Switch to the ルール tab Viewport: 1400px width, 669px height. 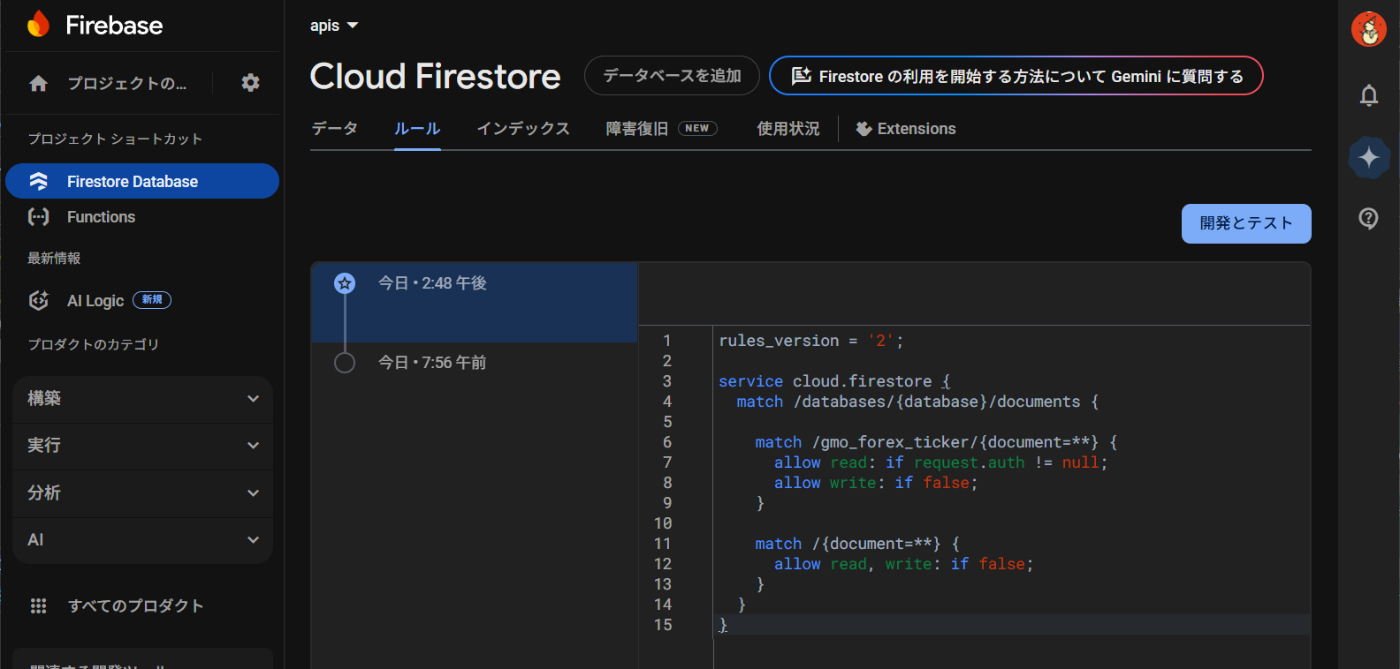417,128
